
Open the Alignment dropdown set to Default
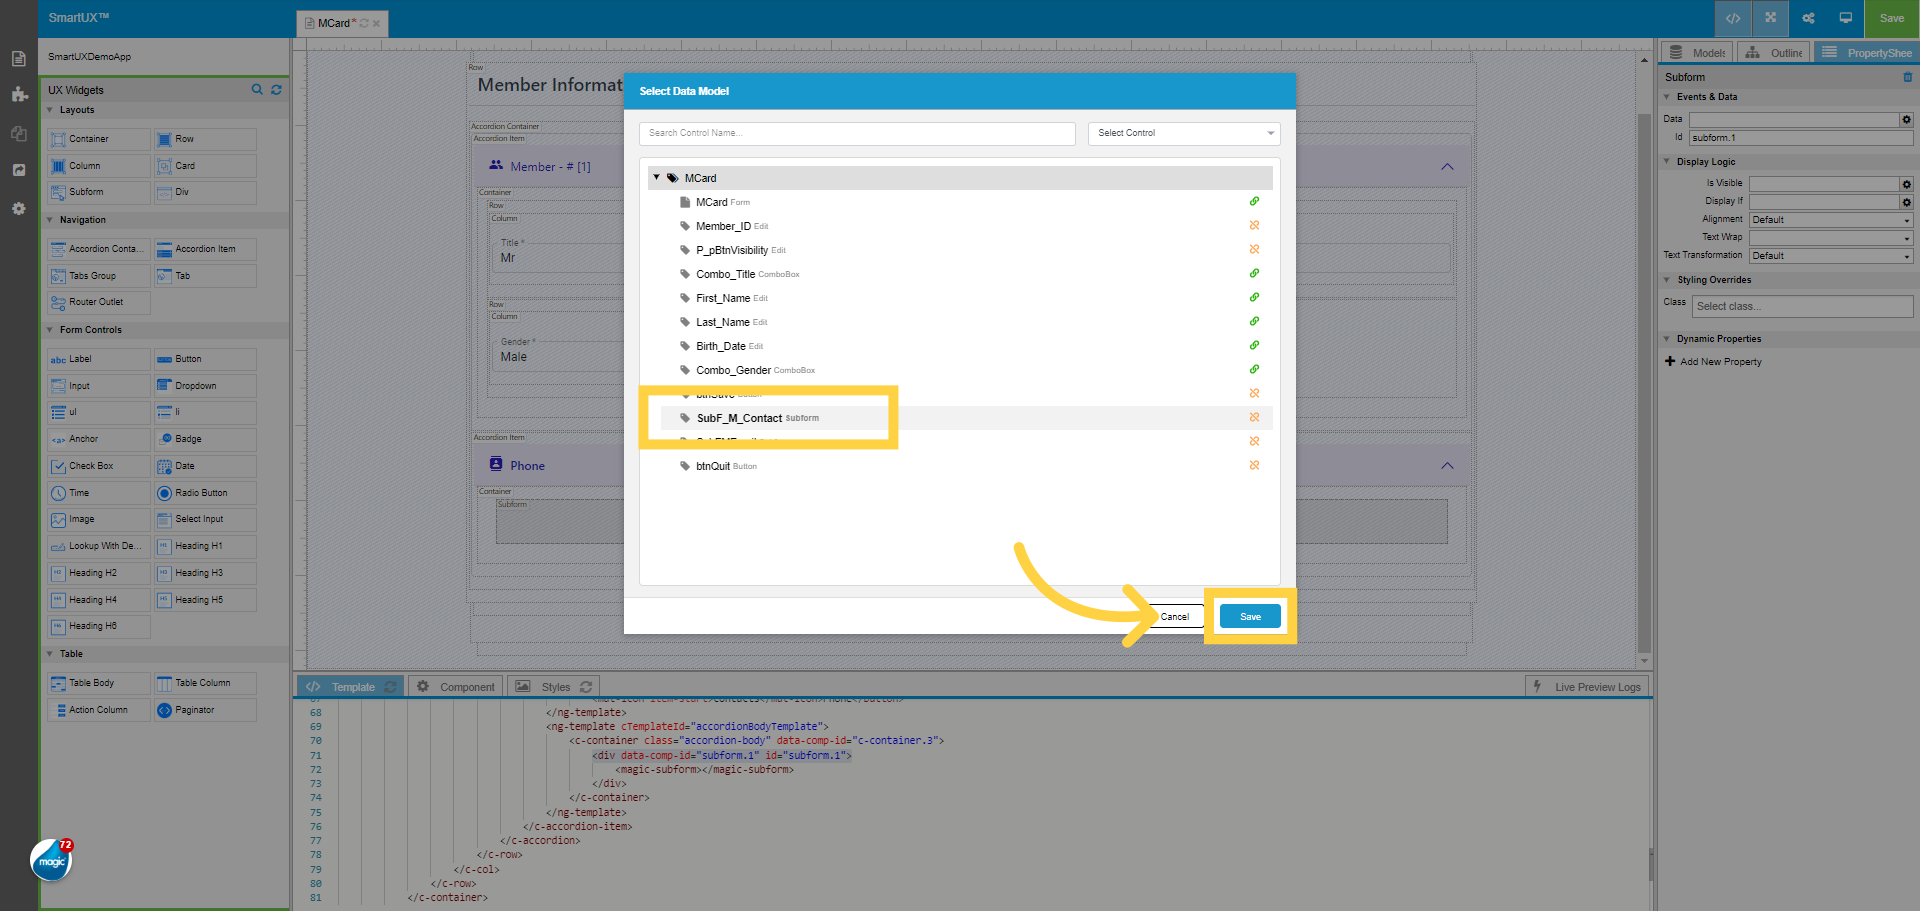1830,219
